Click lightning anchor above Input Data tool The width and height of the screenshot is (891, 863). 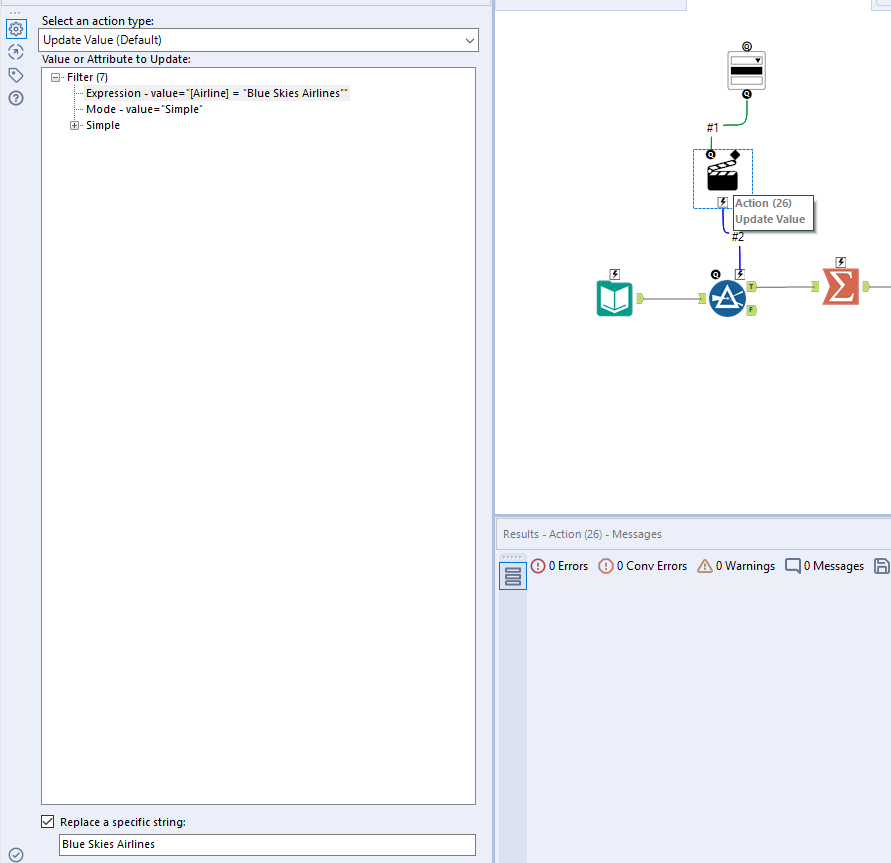[615, 274]
